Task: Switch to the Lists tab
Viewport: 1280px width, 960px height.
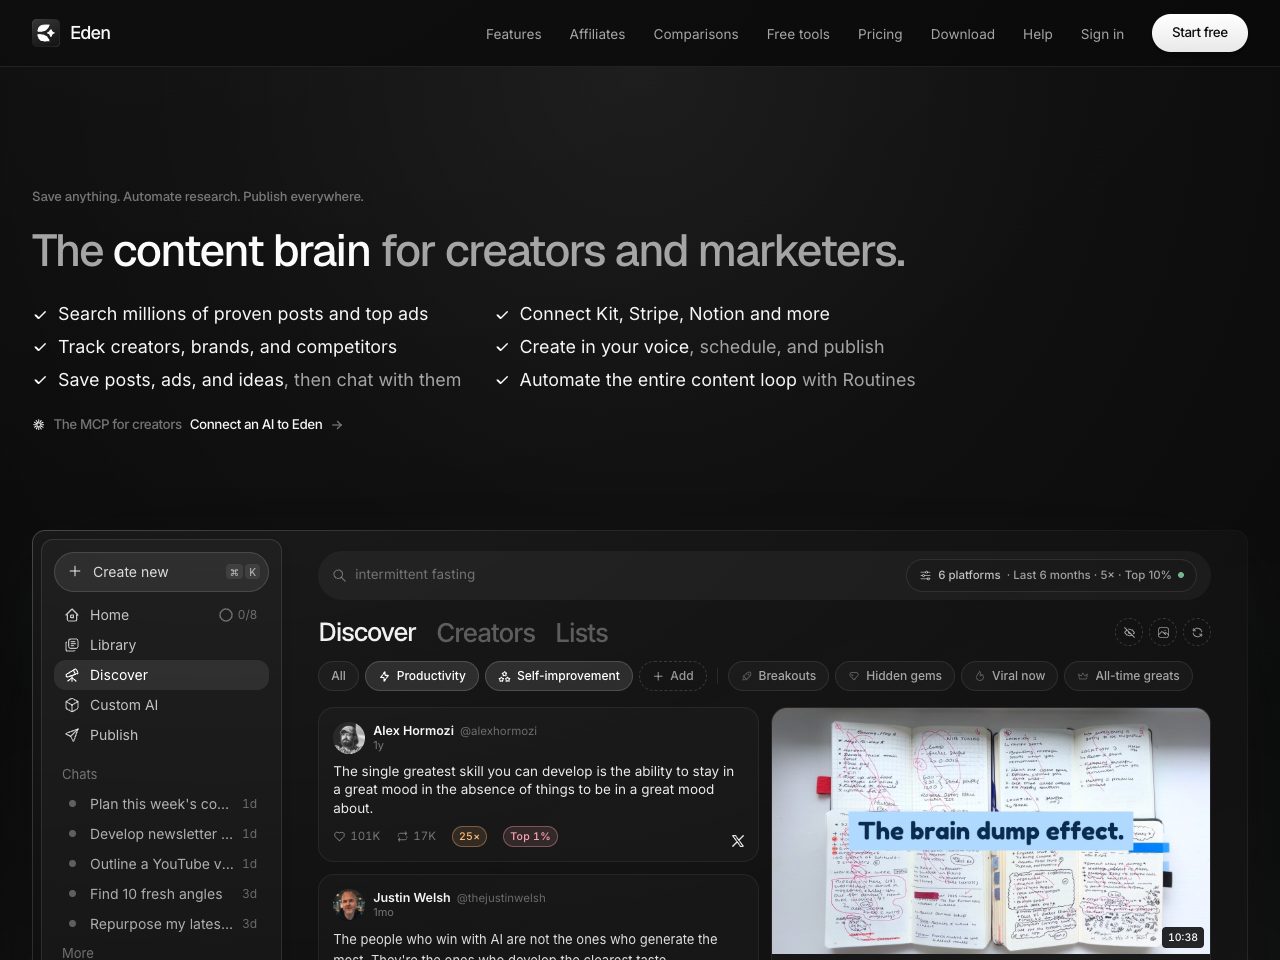Action: (x=582, y=633)
